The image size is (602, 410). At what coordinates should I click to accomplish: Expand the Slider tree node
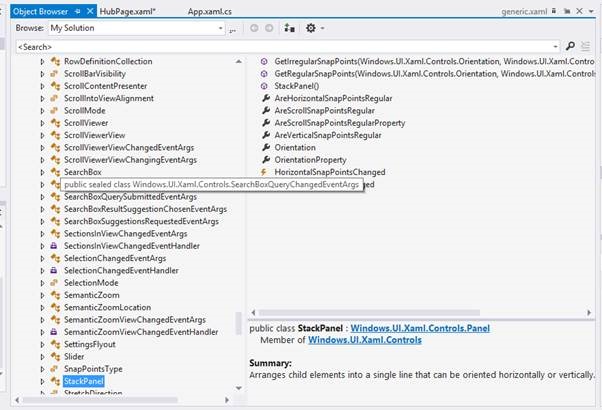pyautogui.click(x=42, y=357)
